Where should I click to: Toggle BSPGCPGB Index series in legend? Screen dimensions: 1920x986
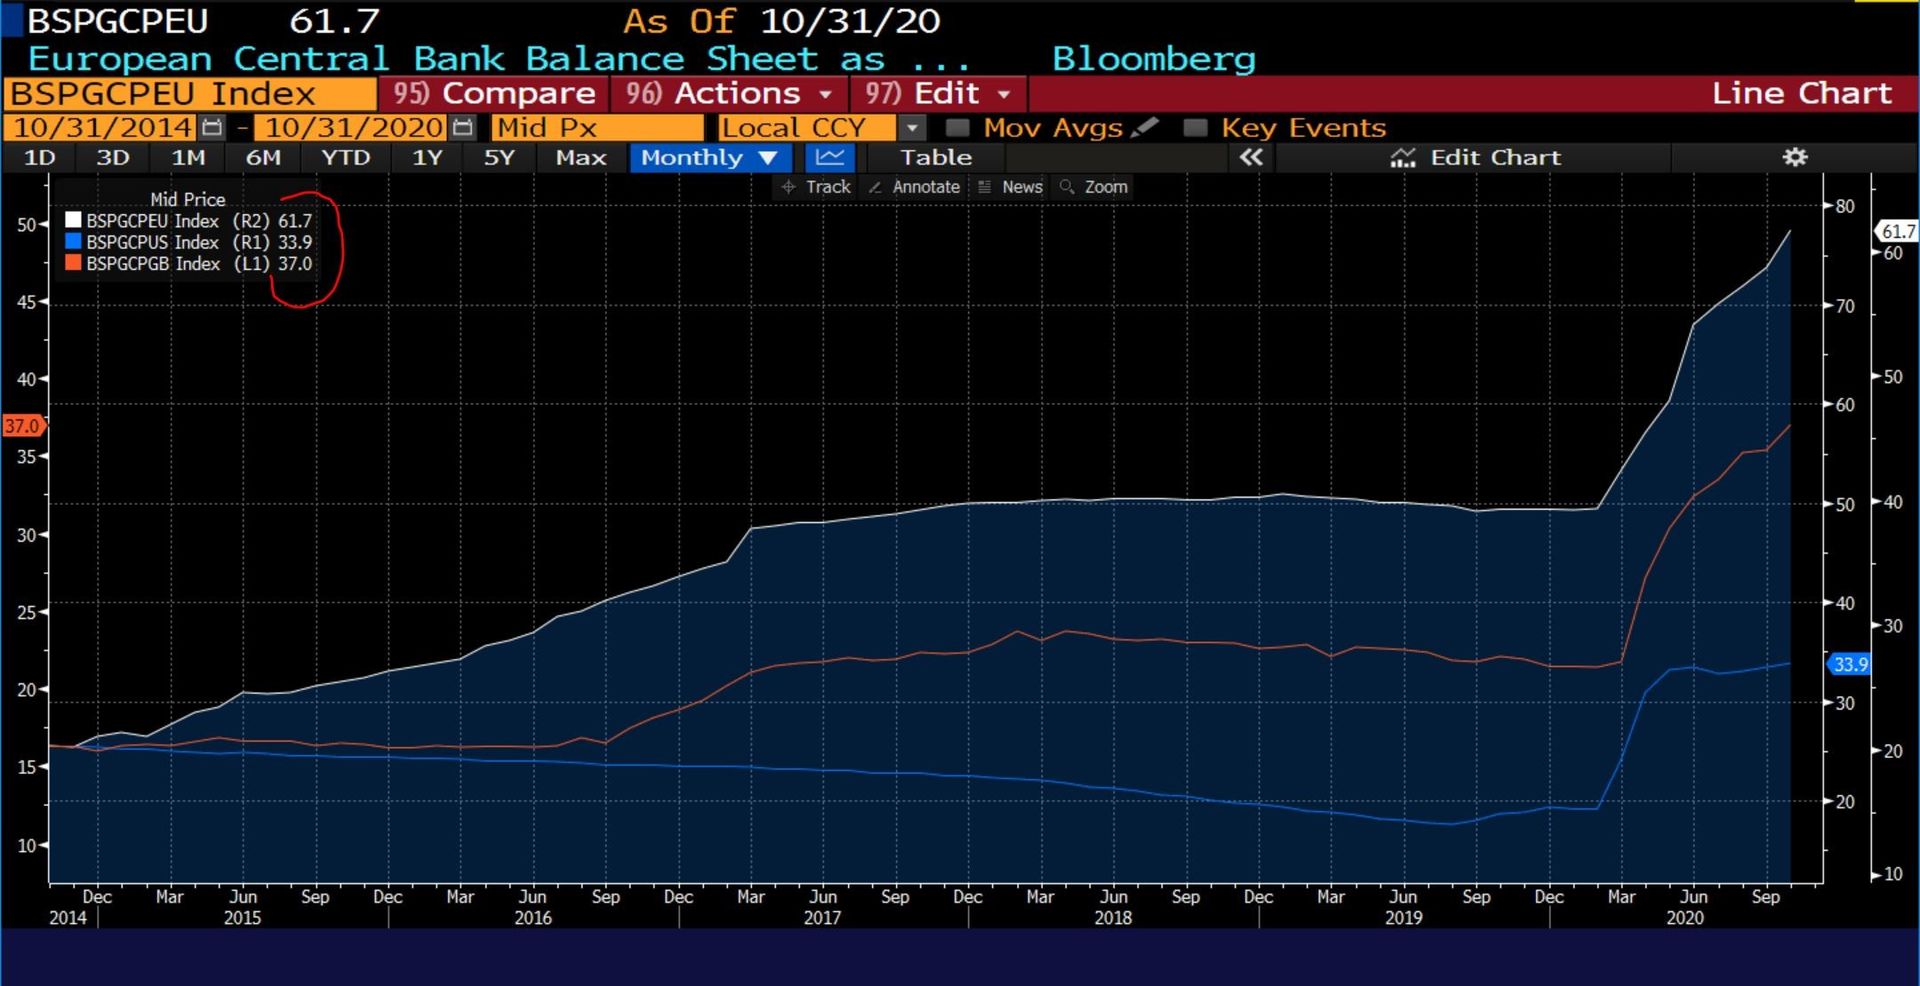point(152,264)
